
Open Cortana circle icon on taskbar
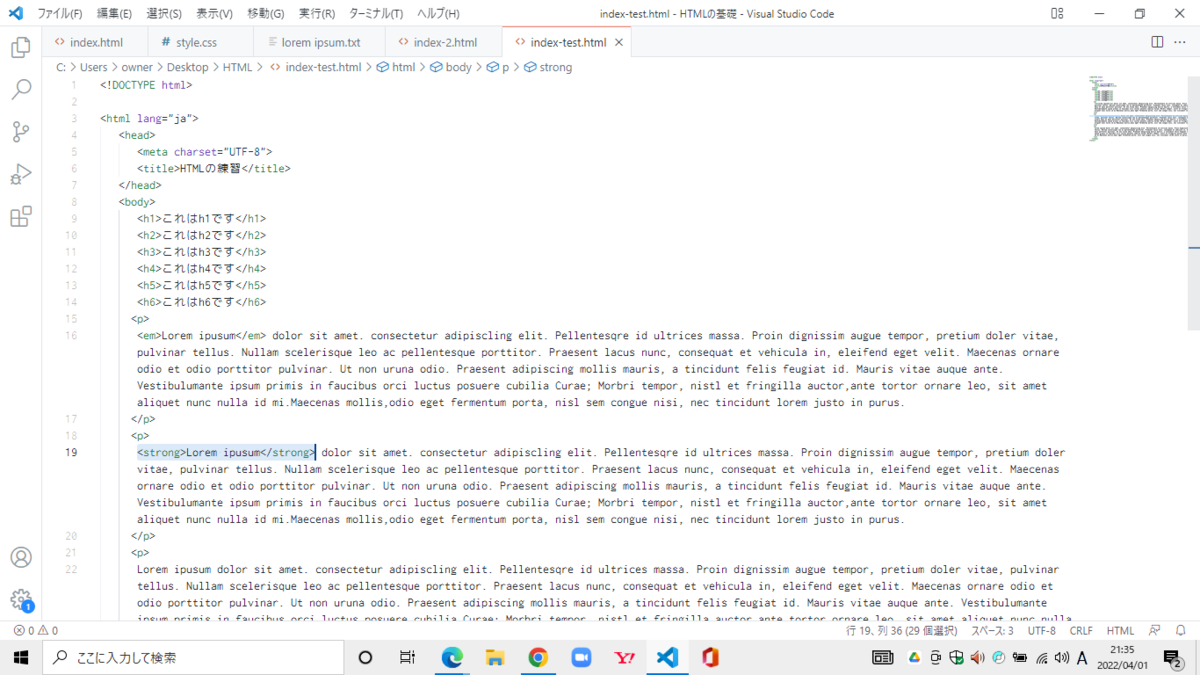365,657
